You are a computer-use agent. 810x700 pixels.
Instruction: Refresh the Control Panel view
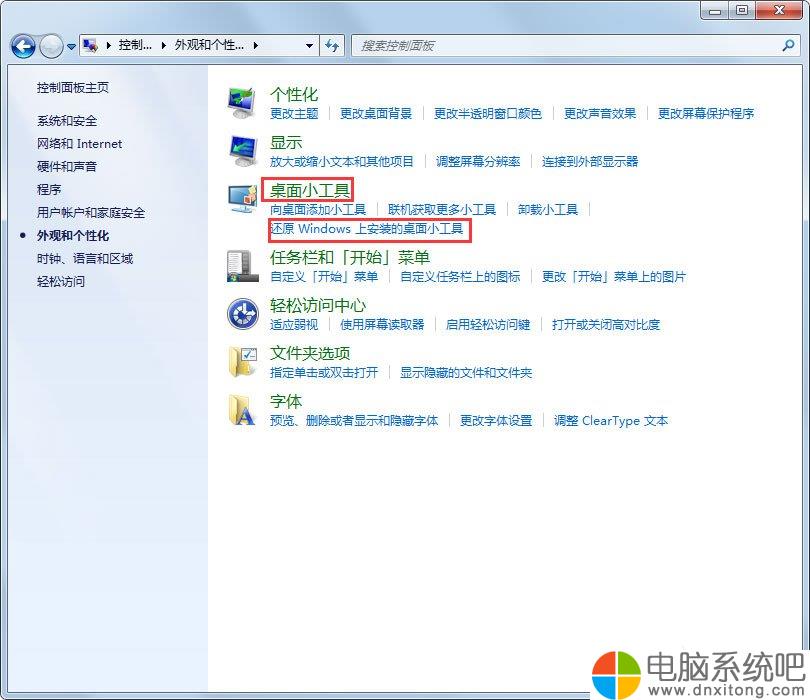pyautogui.click(x=332, y=45)
